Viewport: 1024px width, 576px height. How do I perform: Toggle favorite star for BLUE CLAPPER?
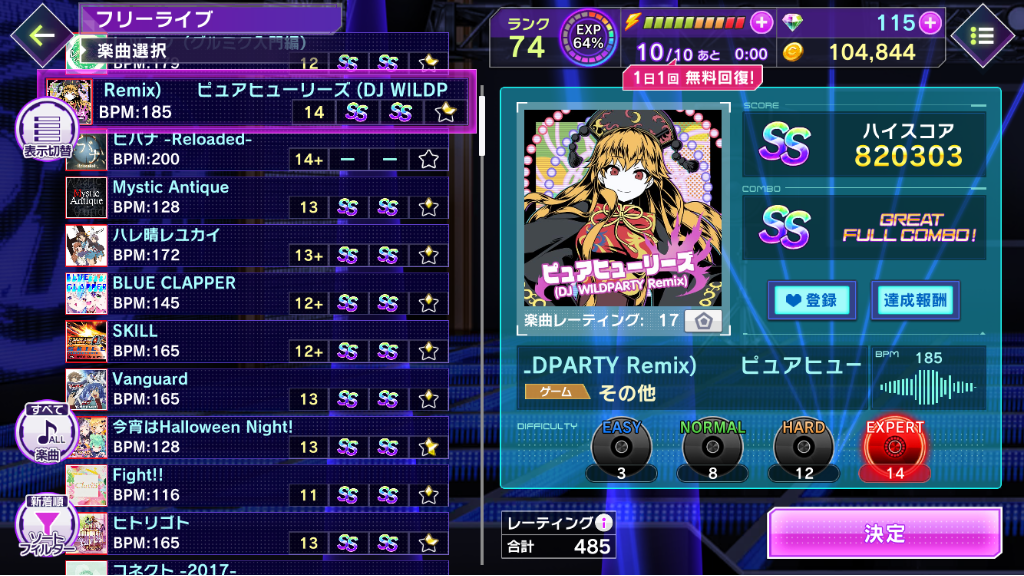pos(428,303)
